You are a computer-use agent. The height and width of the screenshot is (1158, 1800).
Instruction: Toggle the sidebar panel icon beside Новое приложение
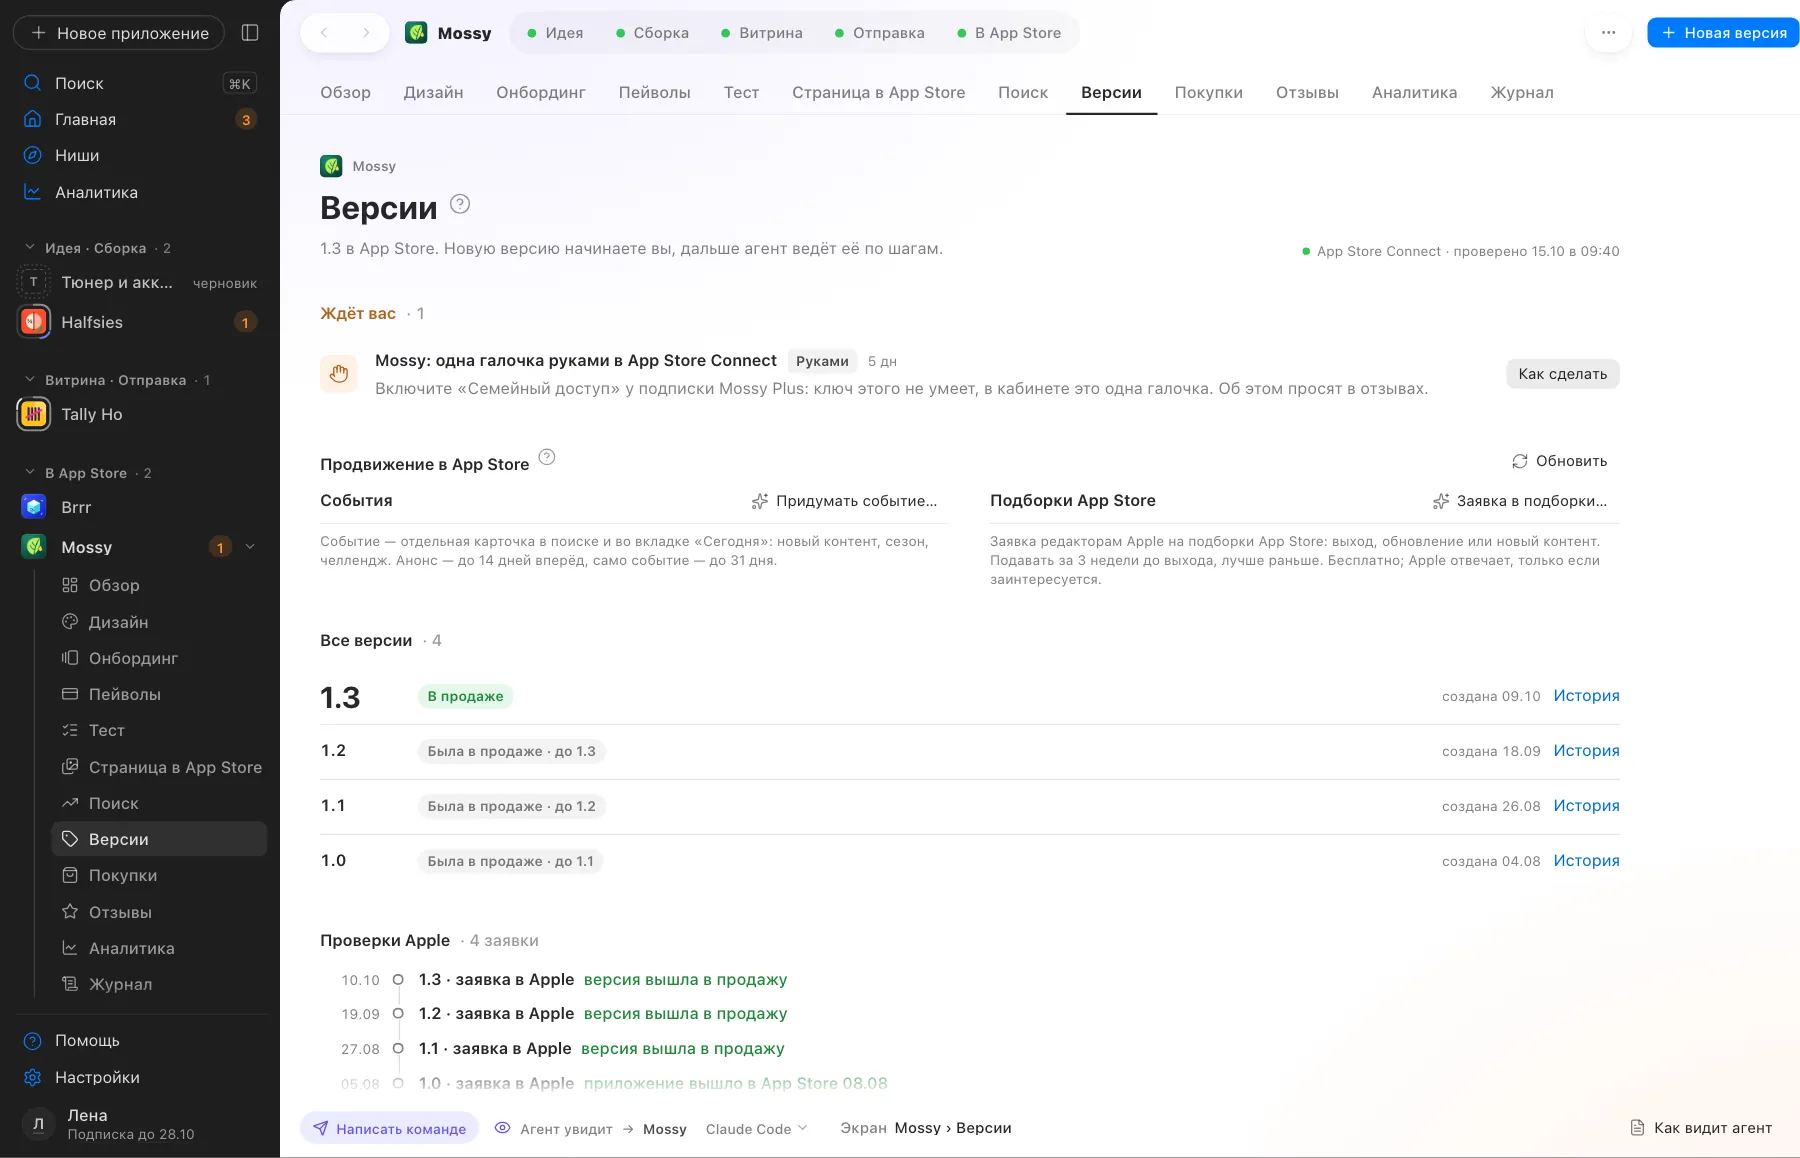click(250, 33)
